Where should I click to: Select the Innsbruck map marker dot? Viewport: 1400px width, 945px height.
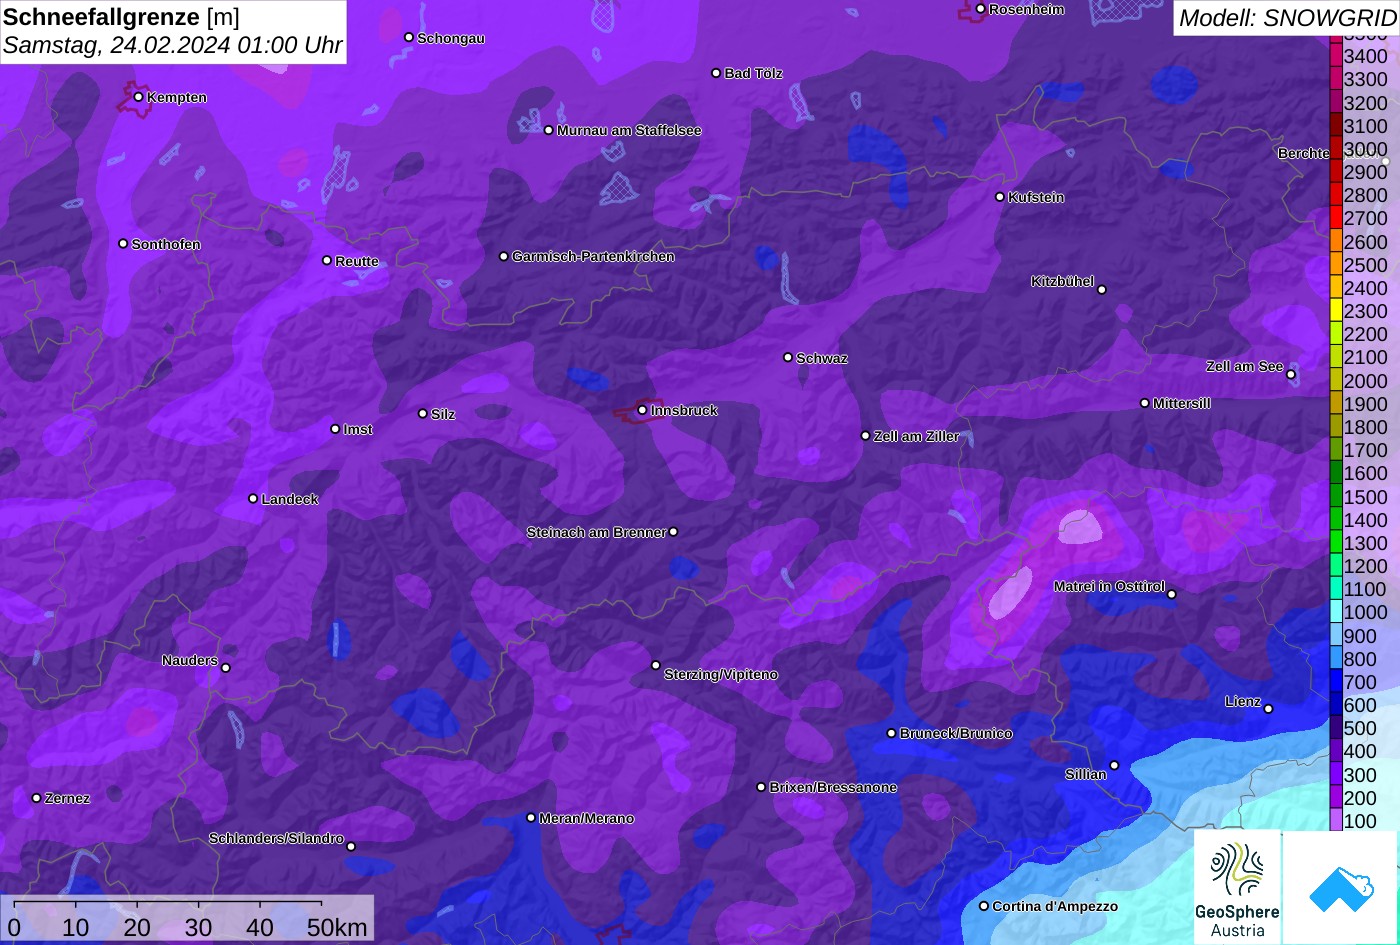[642, 410]
